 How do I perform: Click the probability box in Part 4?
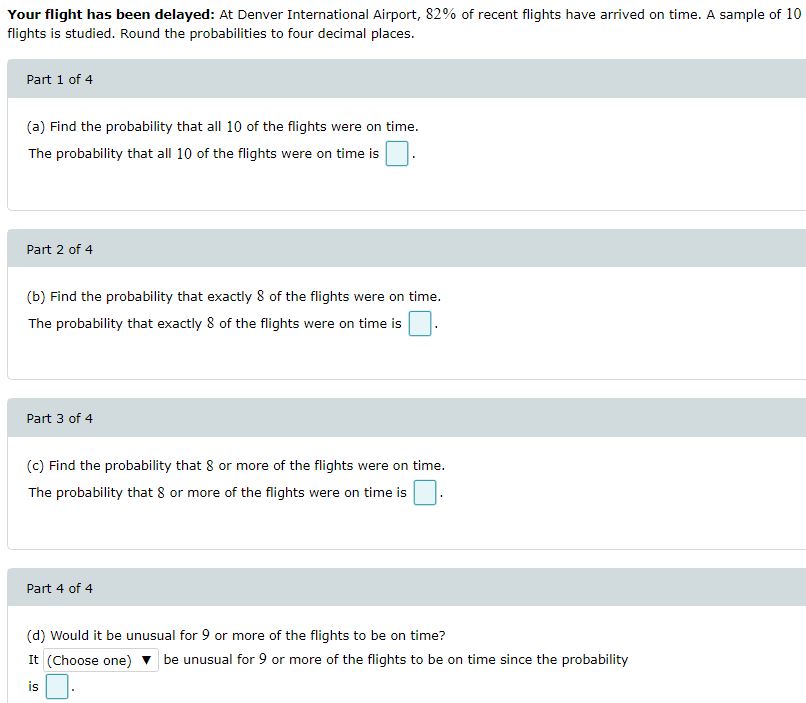coord(56,686)
